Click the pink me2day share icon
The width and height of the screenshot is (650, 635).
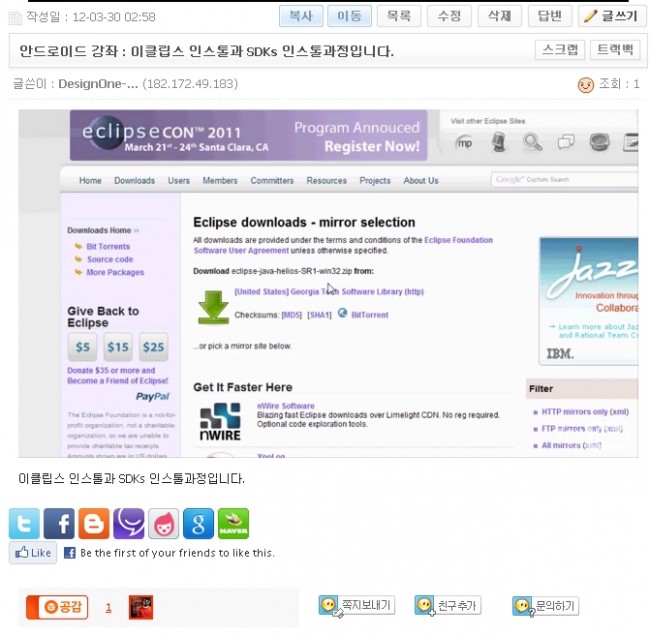point(164,524)
